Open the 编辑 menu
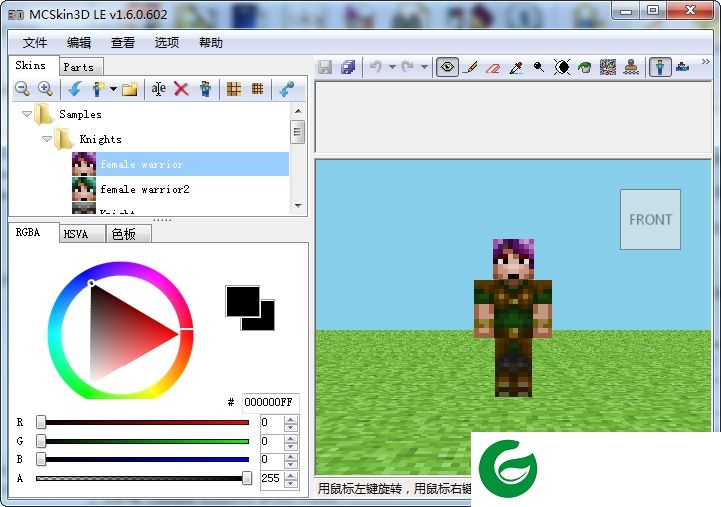Screen dimensions: 721x507 pyautogui.click(x=79, y=43)
